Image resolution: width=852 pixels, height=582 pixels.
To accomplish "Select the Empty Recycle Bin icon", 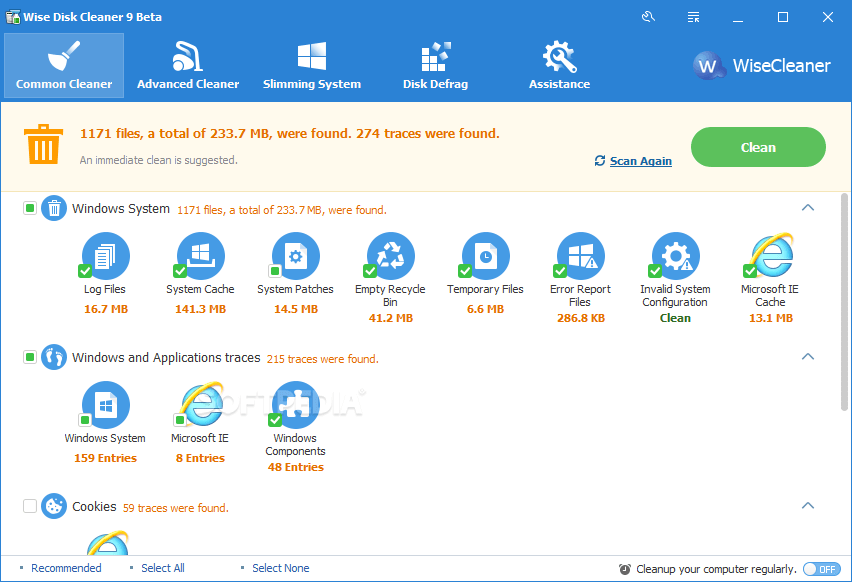I will [391, 255].
